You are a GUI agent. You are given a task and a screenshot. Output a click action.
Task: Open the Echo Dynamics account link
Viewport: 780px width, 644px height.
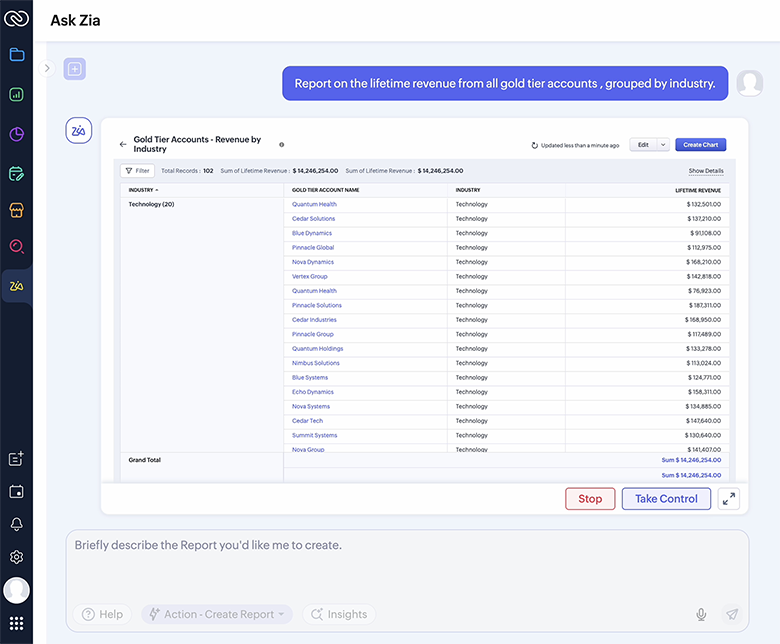pos(313,391)
